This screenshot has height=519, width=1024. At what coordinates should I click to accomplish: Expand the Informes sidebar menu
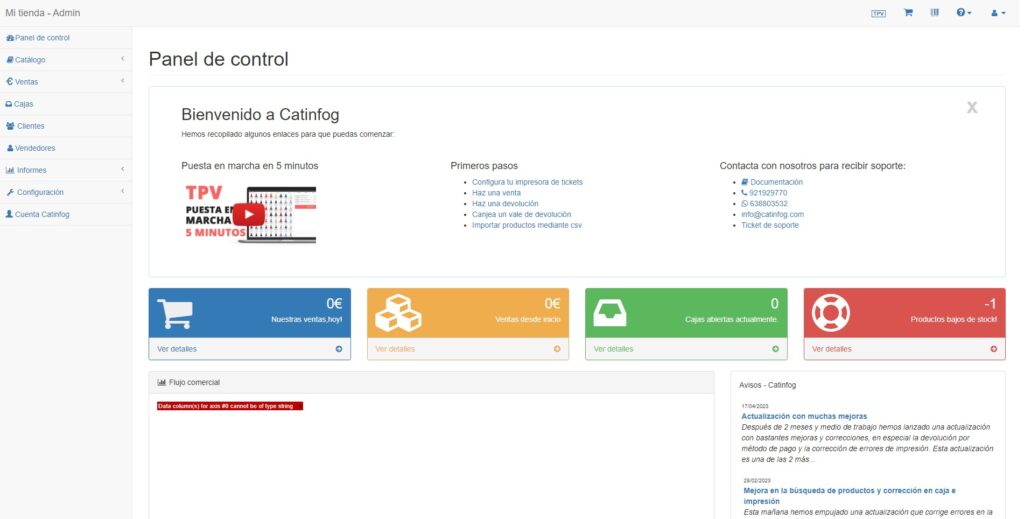(66, 170)
